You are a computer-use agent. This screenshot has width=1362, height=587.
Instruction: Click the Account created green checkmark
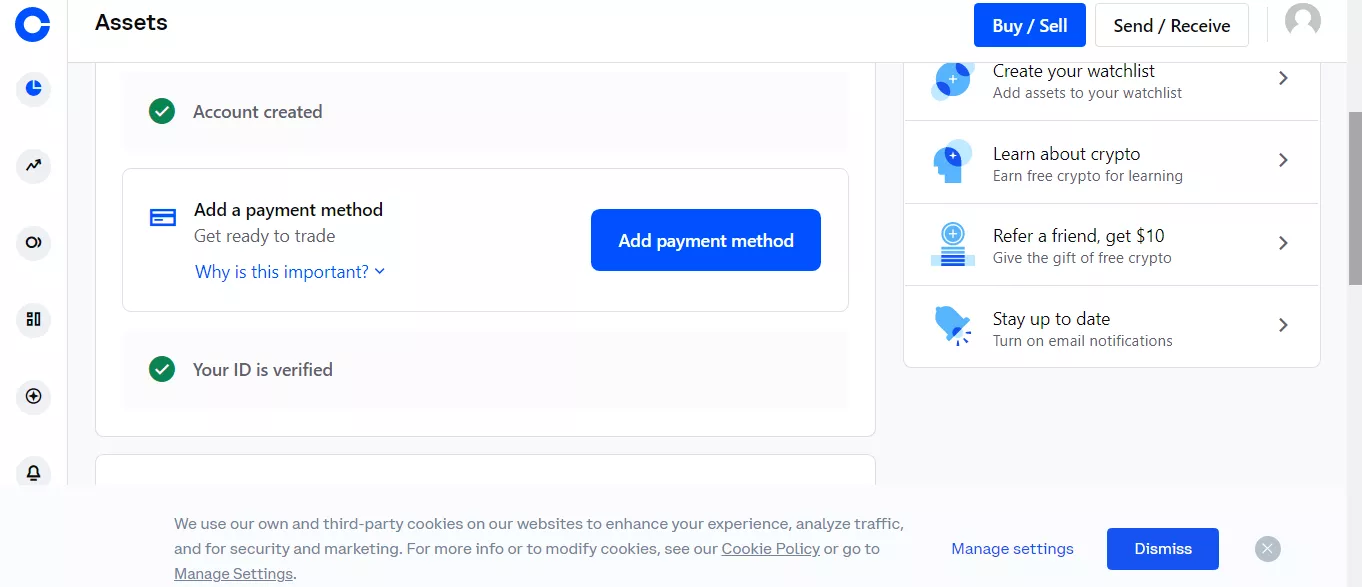161,111
